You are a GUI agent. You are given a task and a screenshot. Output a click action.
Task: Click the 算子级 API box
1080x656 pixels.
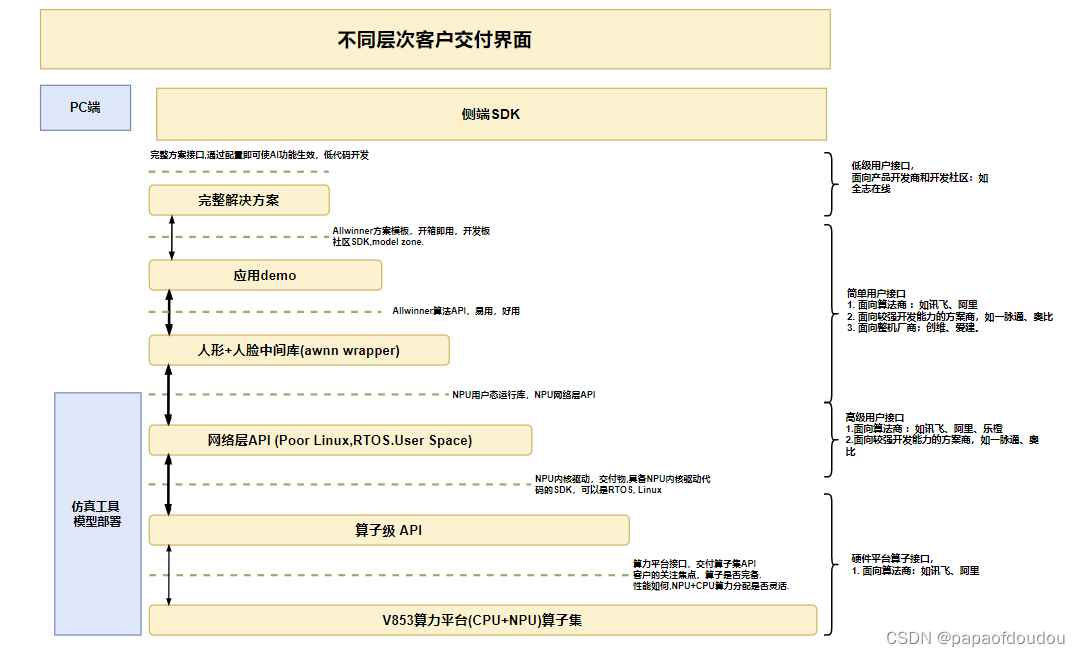point(389,530)
